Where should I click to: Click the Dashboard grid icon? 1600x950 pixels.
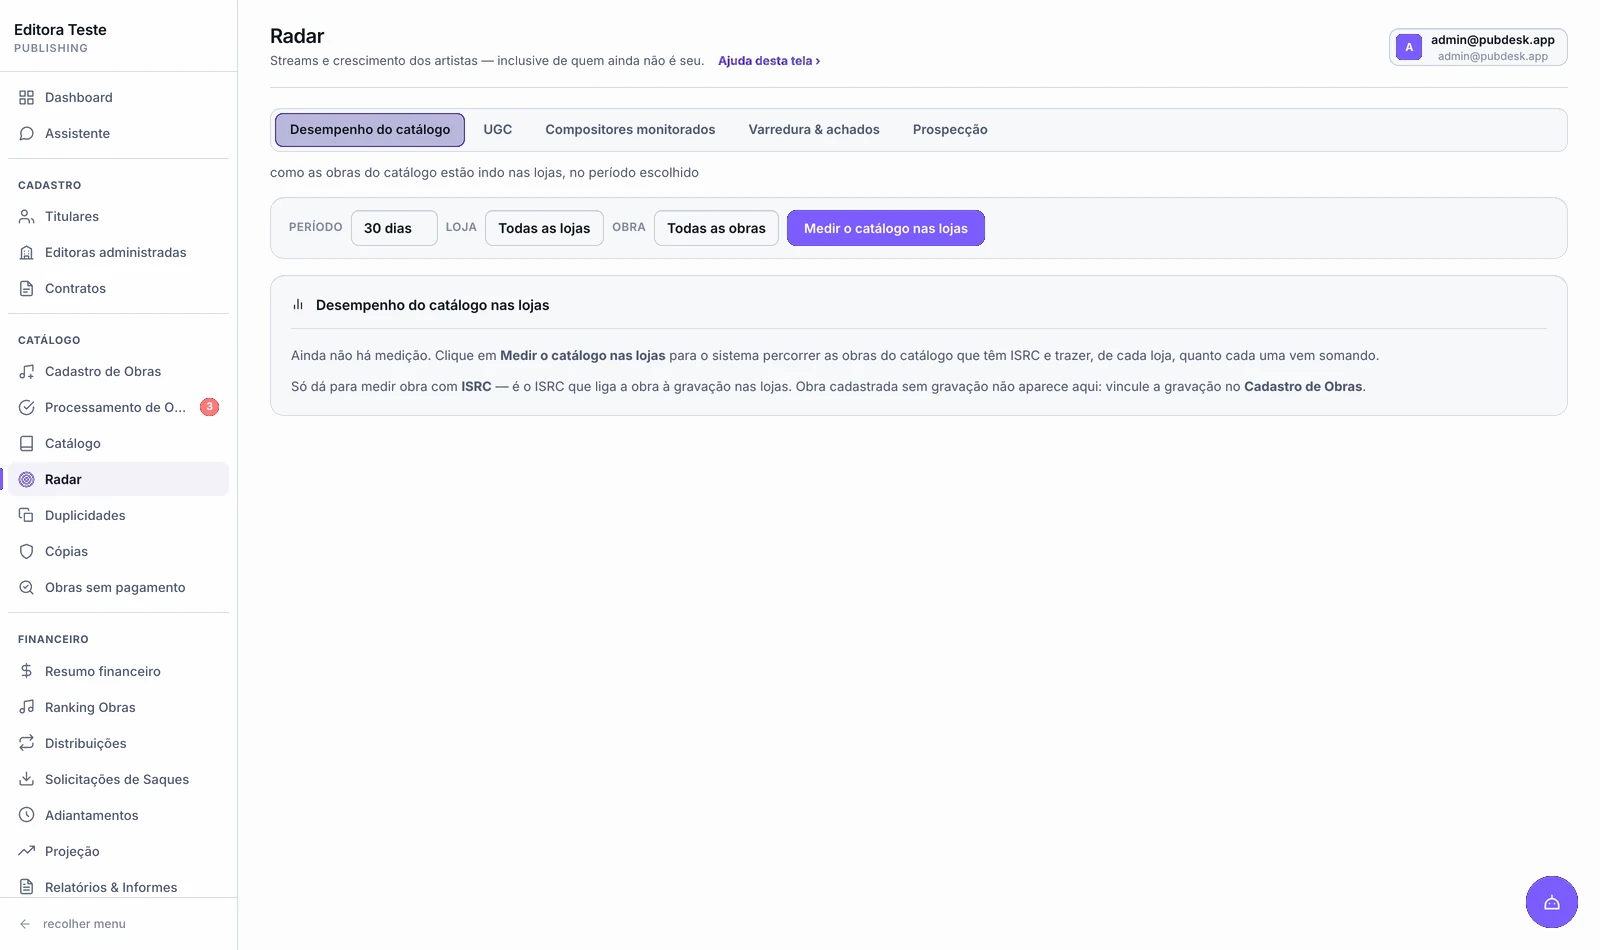[27, 97]
